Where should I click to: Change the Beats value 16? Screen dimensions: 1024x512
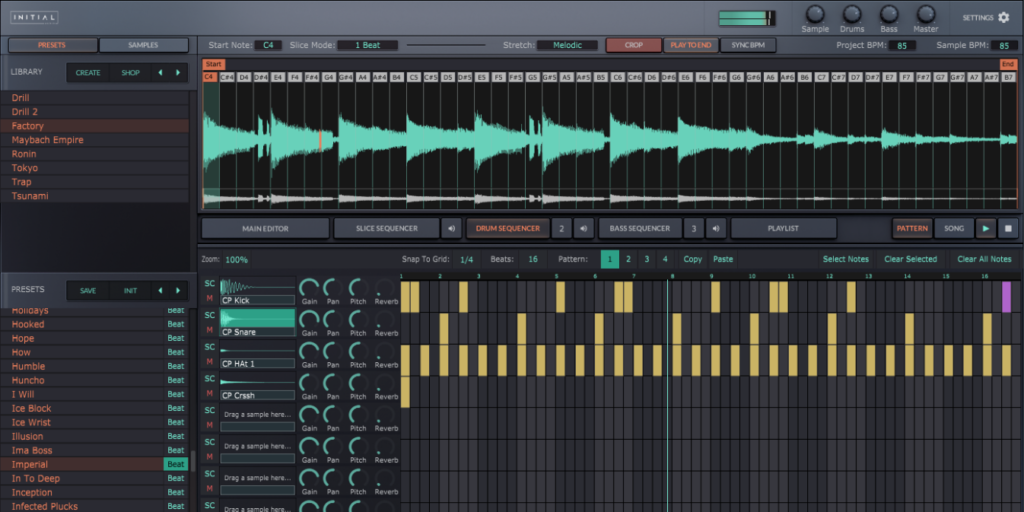pos(533,259)
